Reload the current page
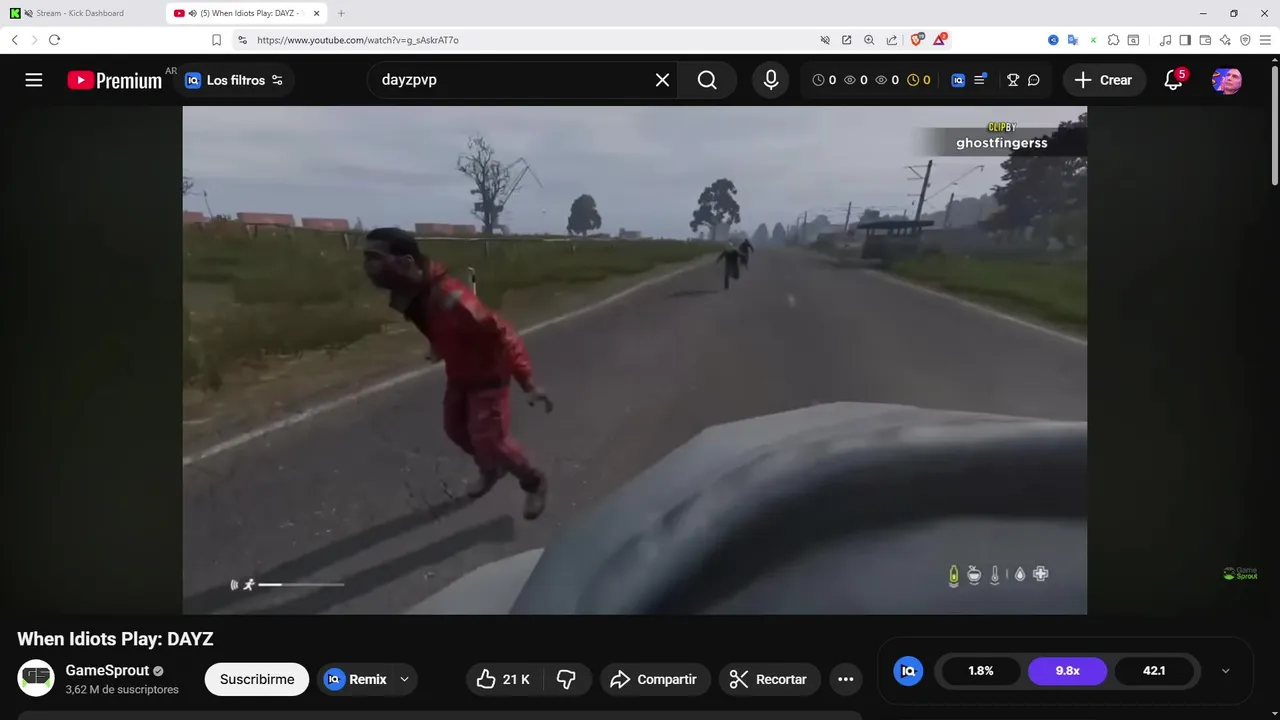 54,40
